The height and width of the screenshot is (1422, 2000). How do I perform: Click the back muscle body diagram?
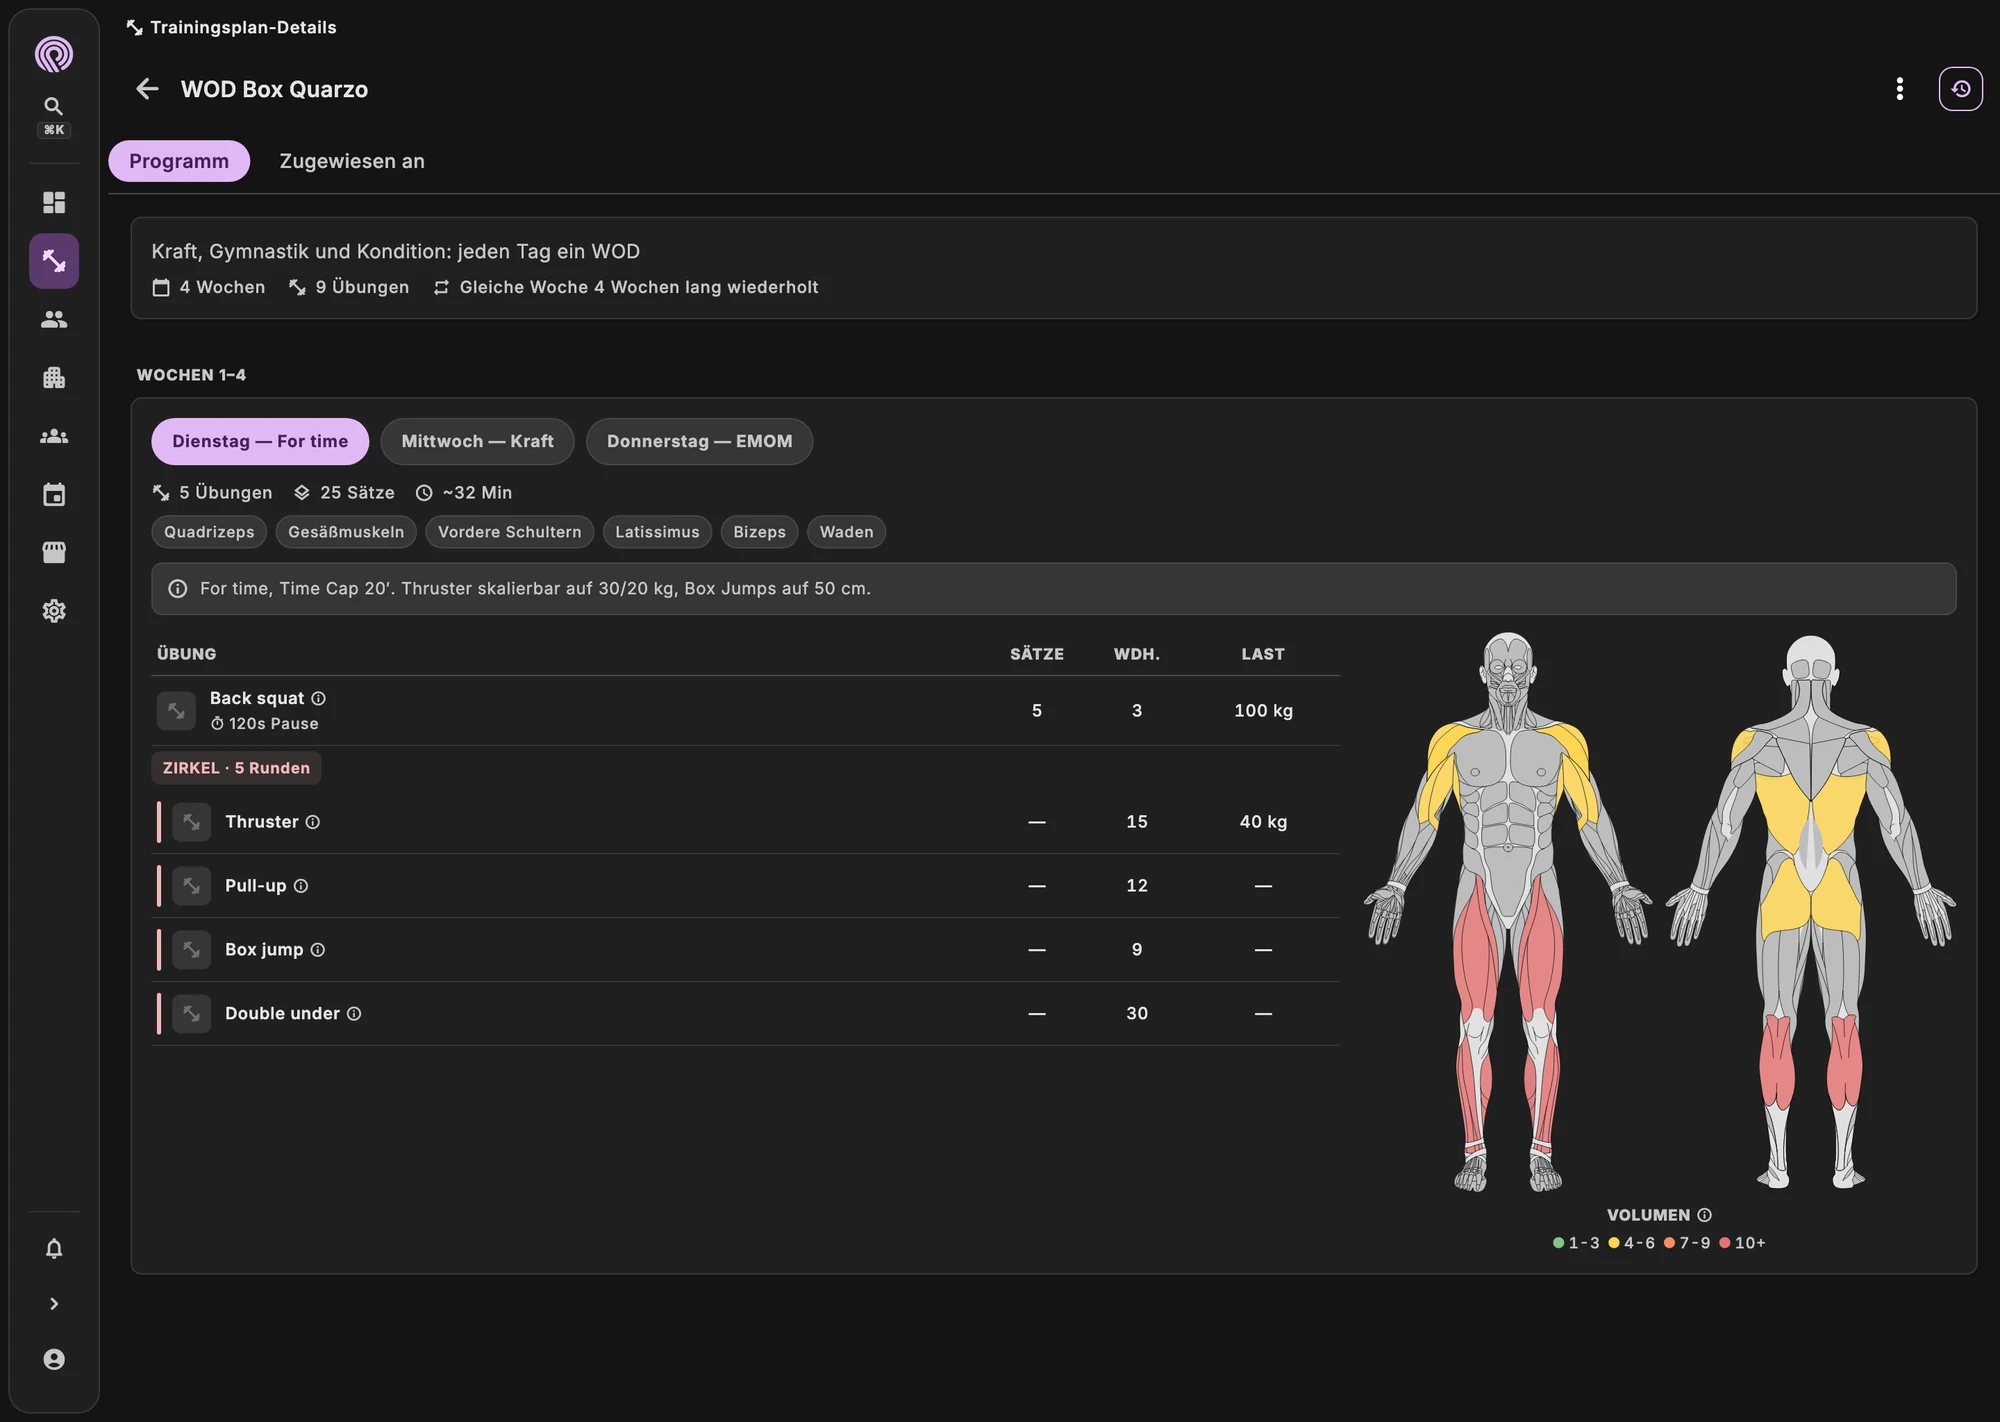pos(1811,911)
